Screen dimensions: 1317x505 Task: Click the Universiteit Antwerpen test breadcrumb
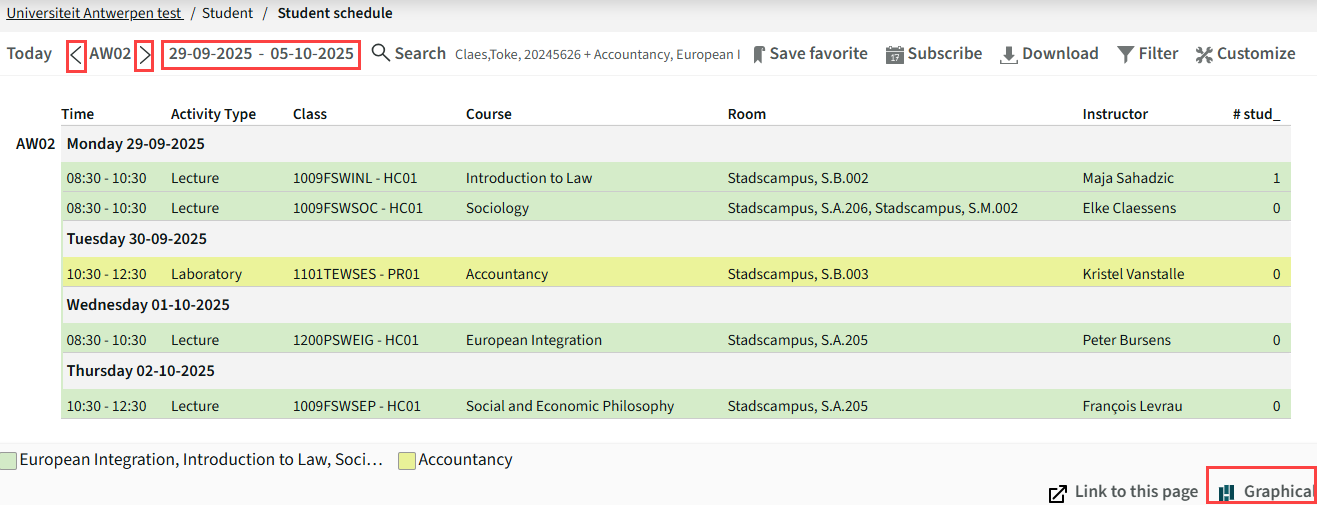pos(94,13)
